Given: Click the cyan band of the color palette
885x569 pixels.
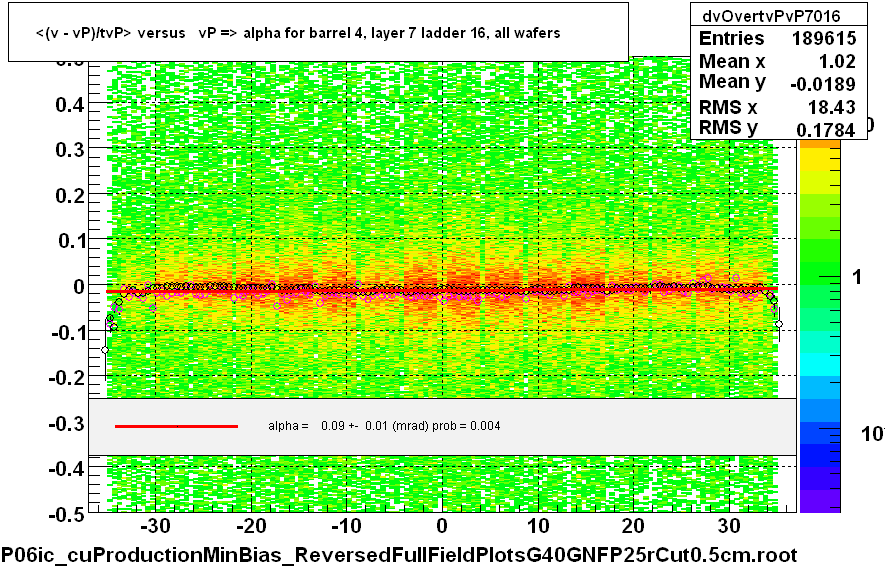Looking at the screenshot, I should click(x=820, y=365).
